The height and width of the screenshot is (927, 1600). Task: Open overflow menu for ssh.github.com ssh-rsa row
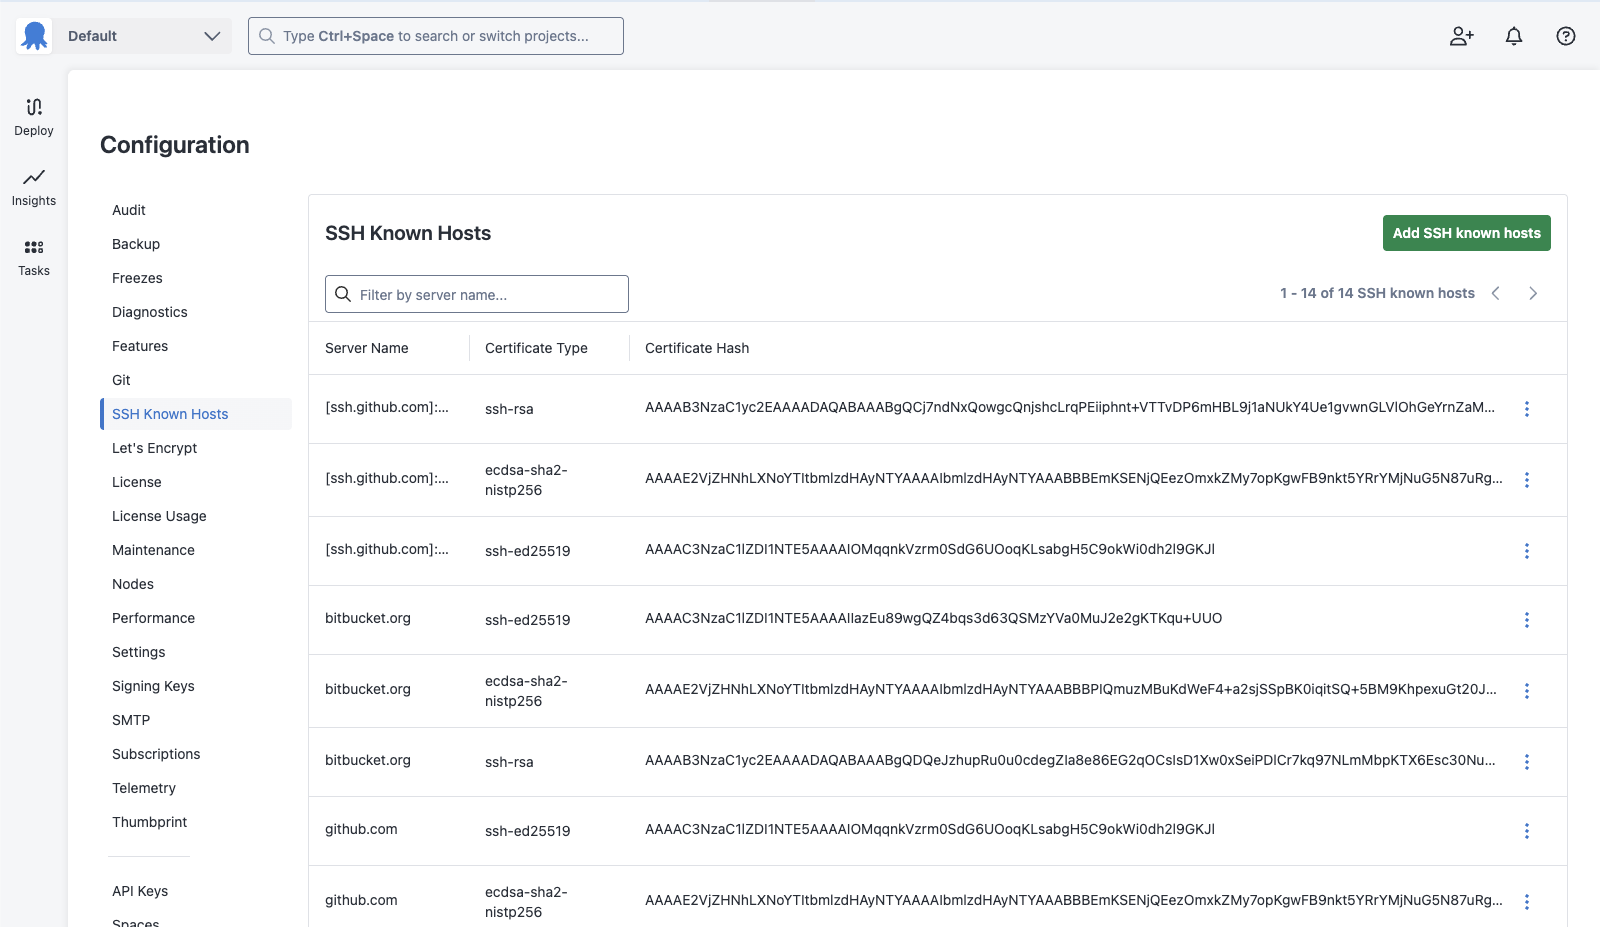coord(1527,409)
